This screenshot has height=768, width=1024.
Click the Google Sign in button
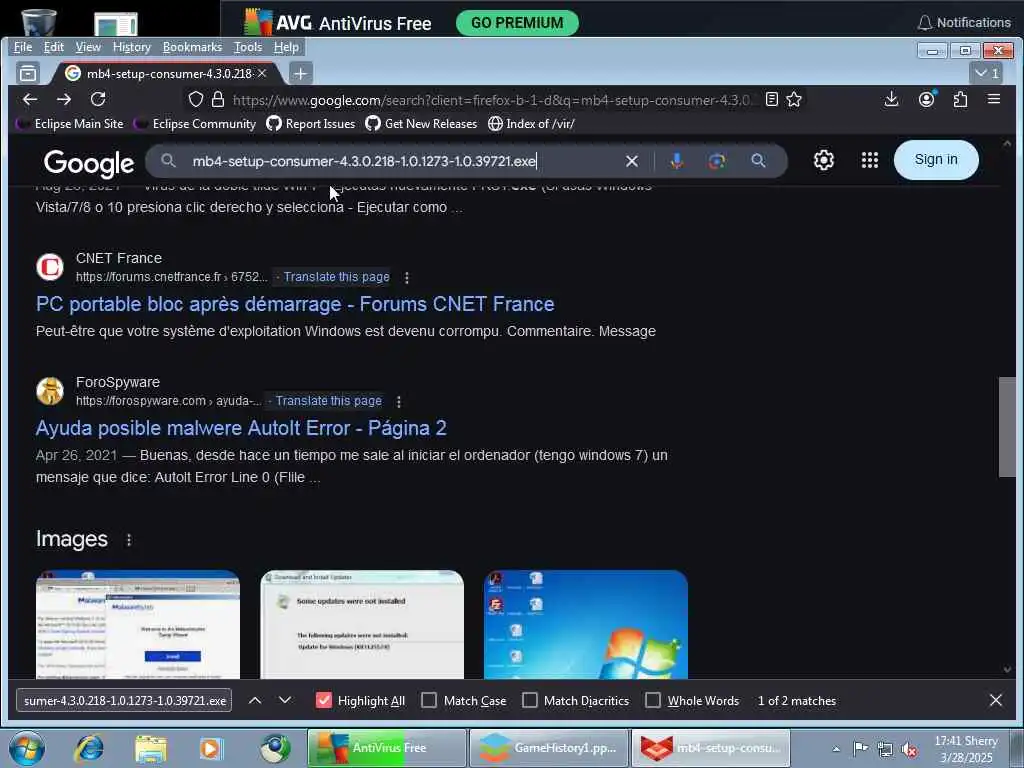(936, 160)
